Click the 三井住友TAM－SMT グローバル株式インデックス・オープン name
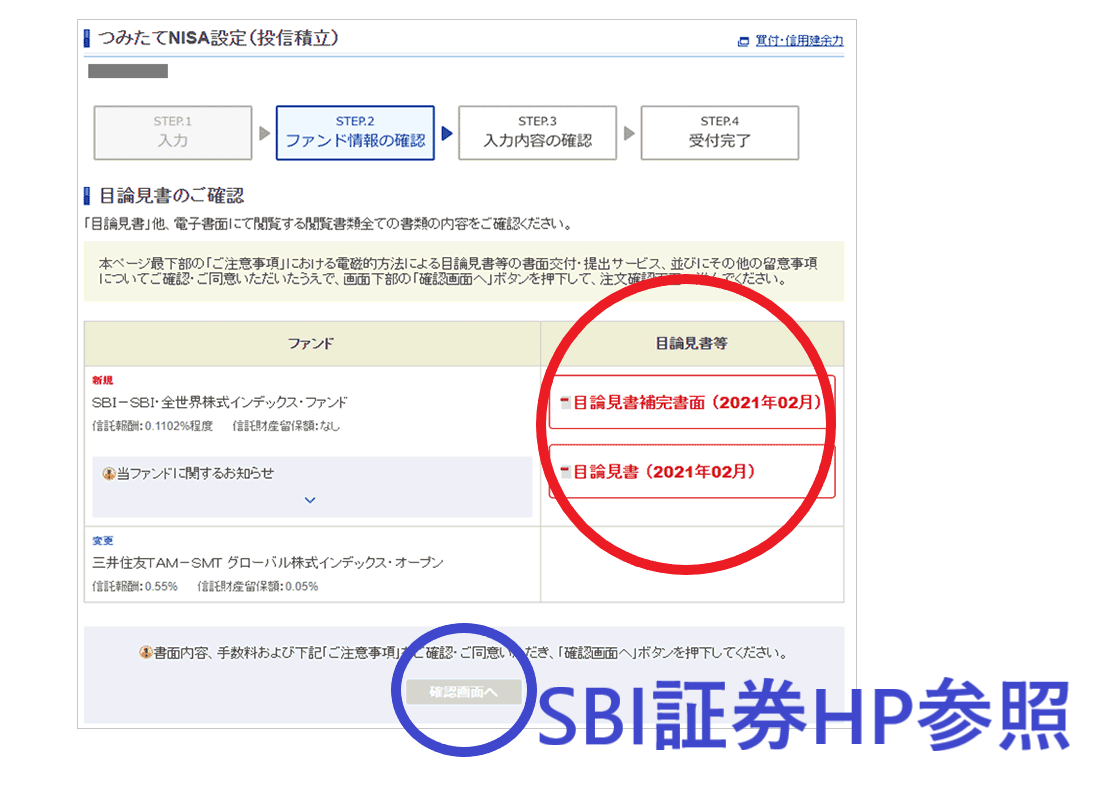Screen dimensions: 1119x786 tap(268, 563)
